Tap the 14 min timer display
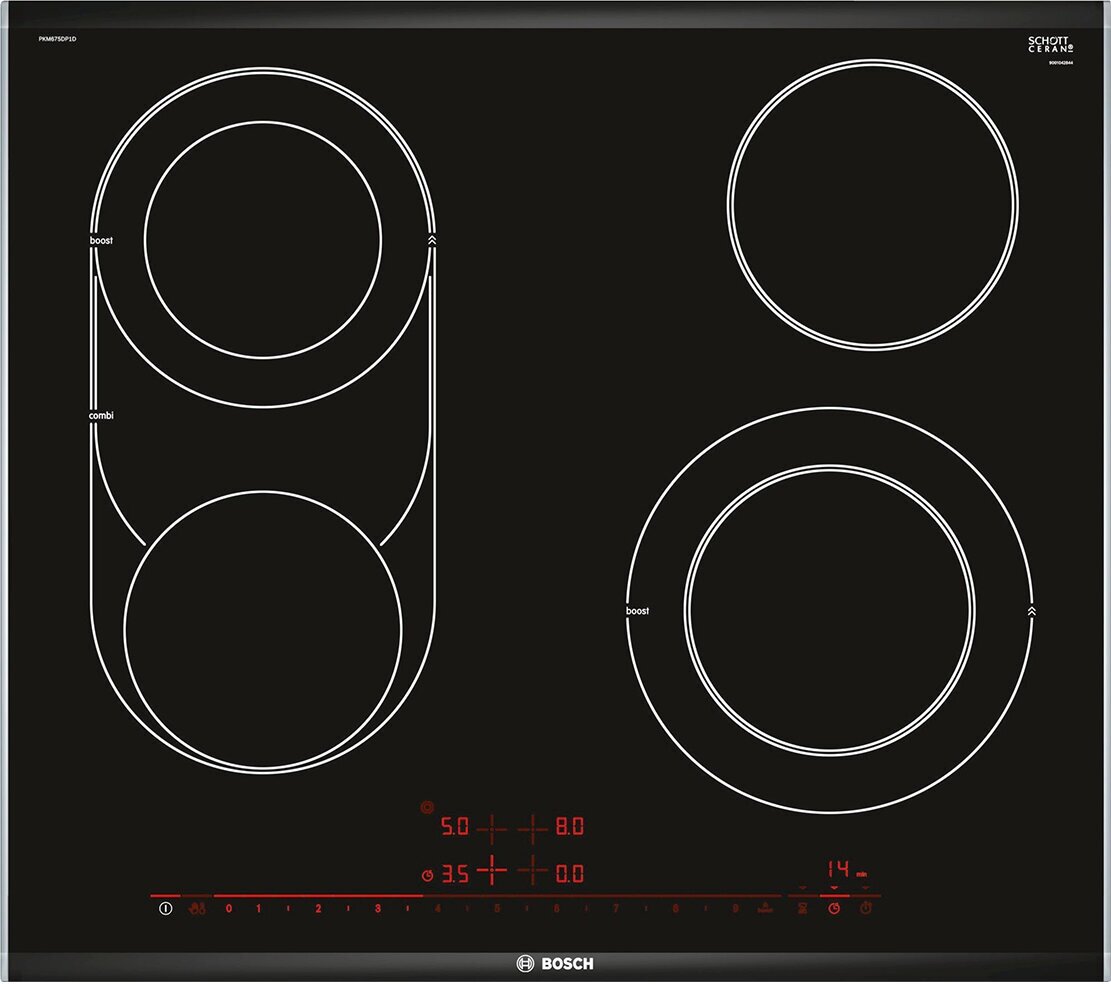 click(839, 868)
